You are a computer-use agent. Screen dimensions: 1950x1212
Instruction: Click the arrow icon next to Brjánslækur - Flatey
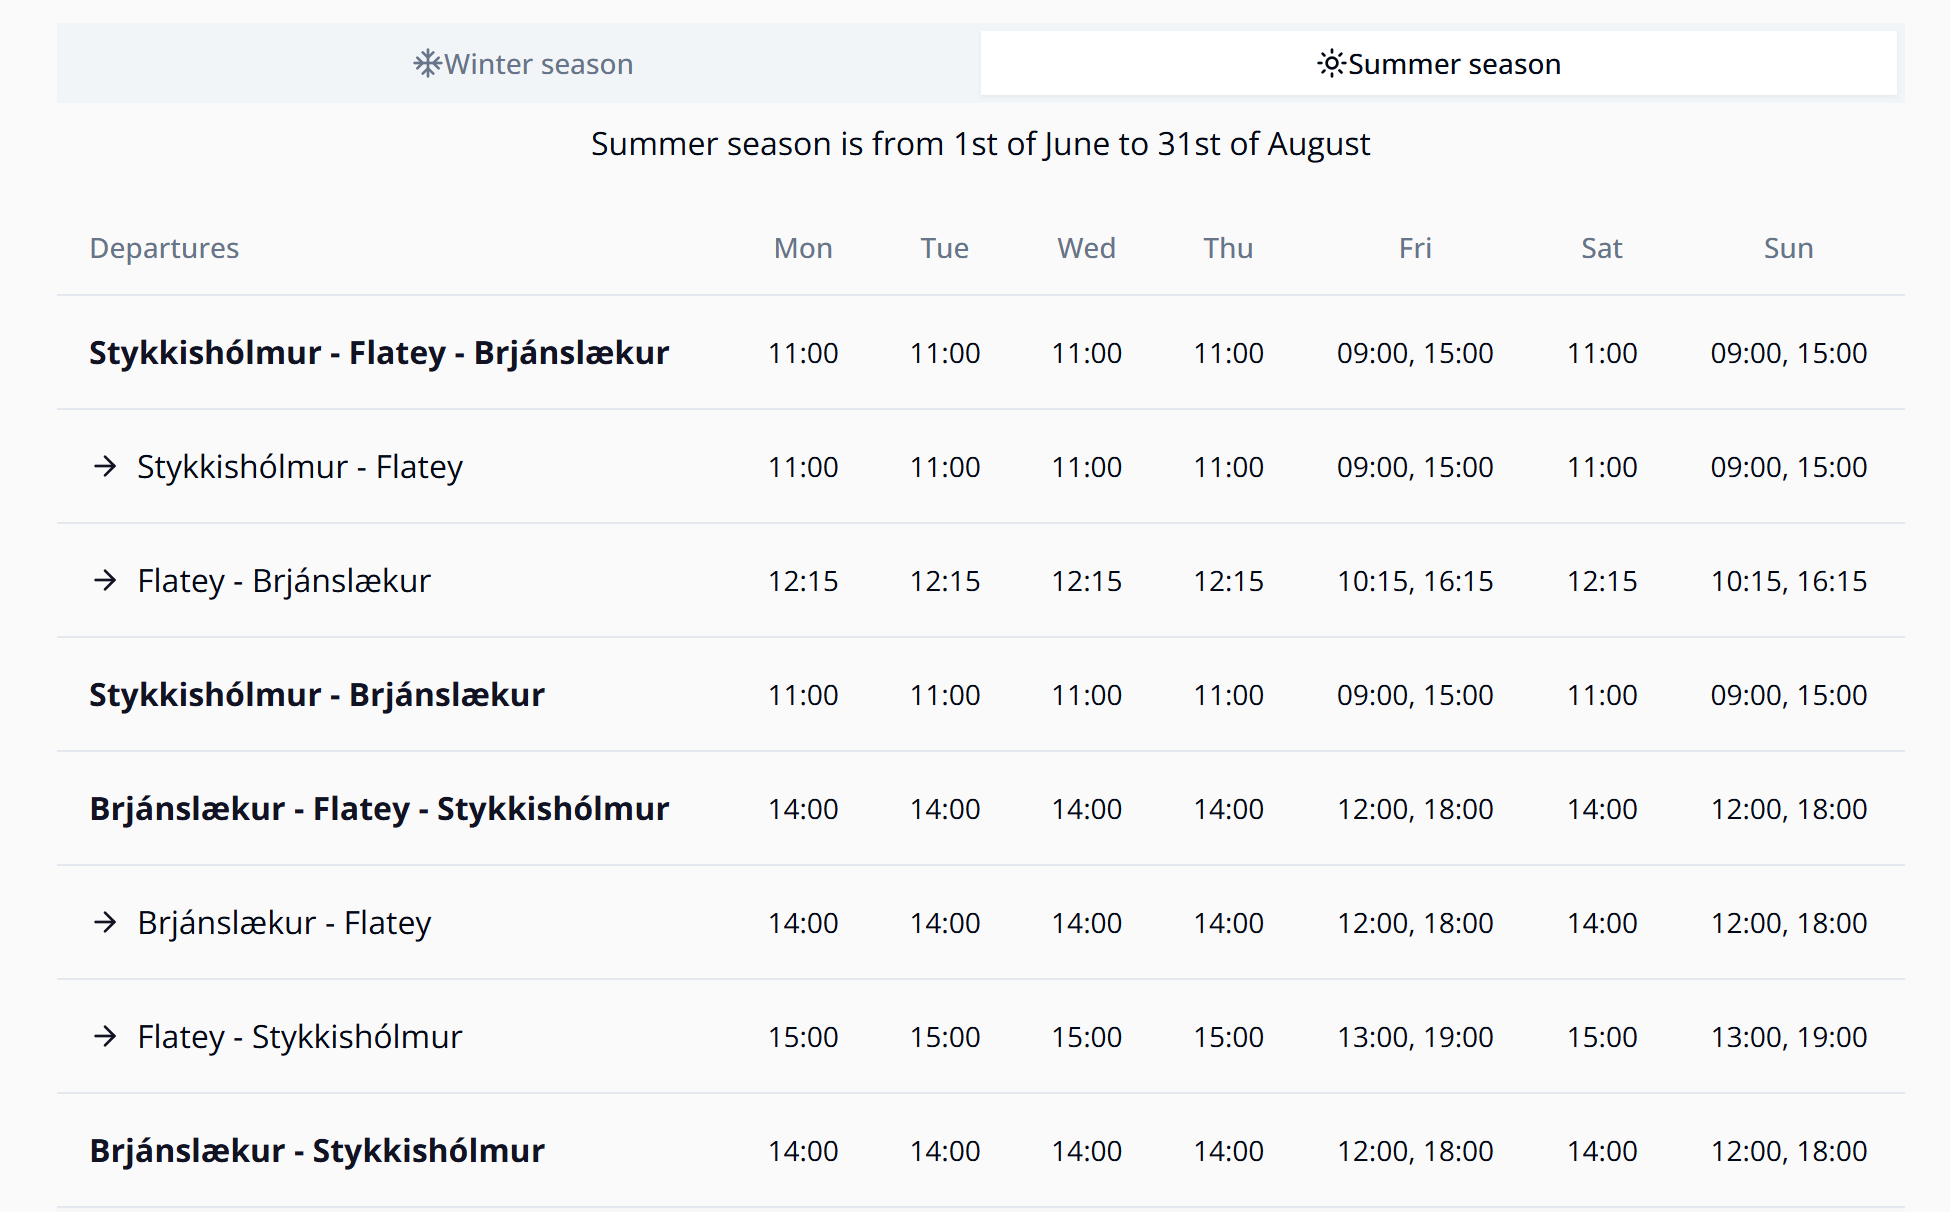pyautogui.click(x=105, y=923)
